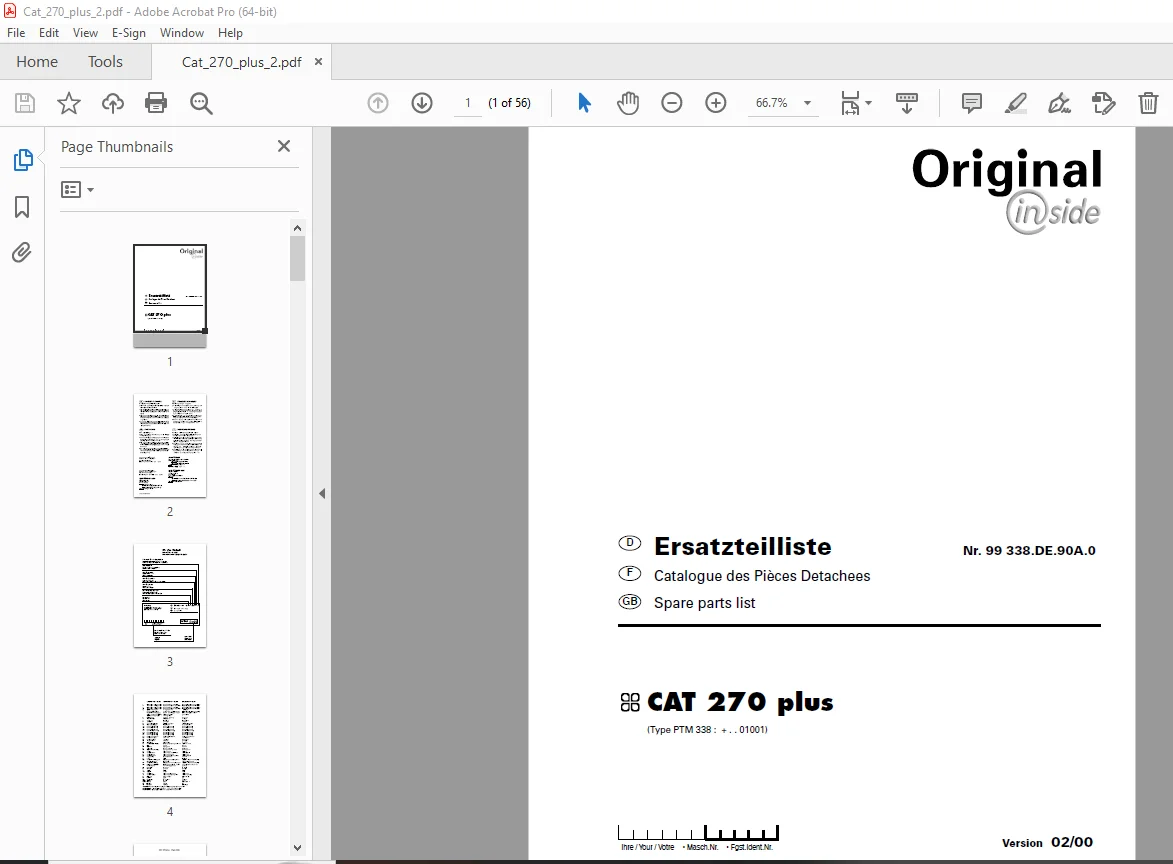Open the E-Sign menu
Viewport: 1173px width, 864px height.
pos(129,33)
